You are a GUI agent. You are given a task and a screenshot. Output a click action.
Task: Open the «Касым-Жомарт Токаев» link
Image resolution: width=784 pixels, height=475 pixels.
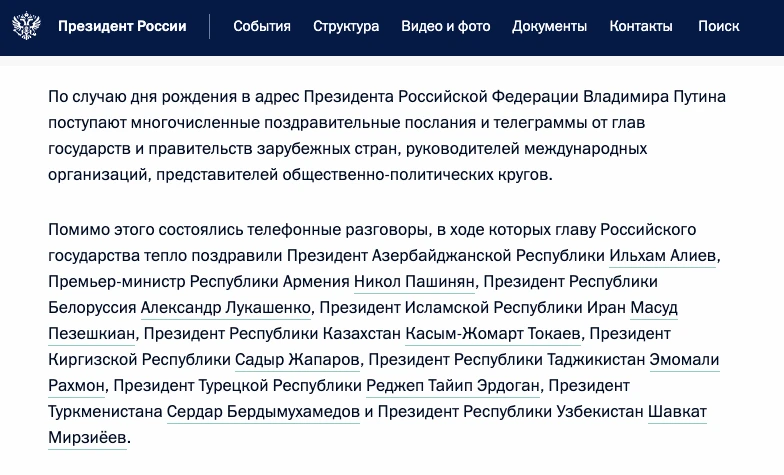click(x=492, y=334)
